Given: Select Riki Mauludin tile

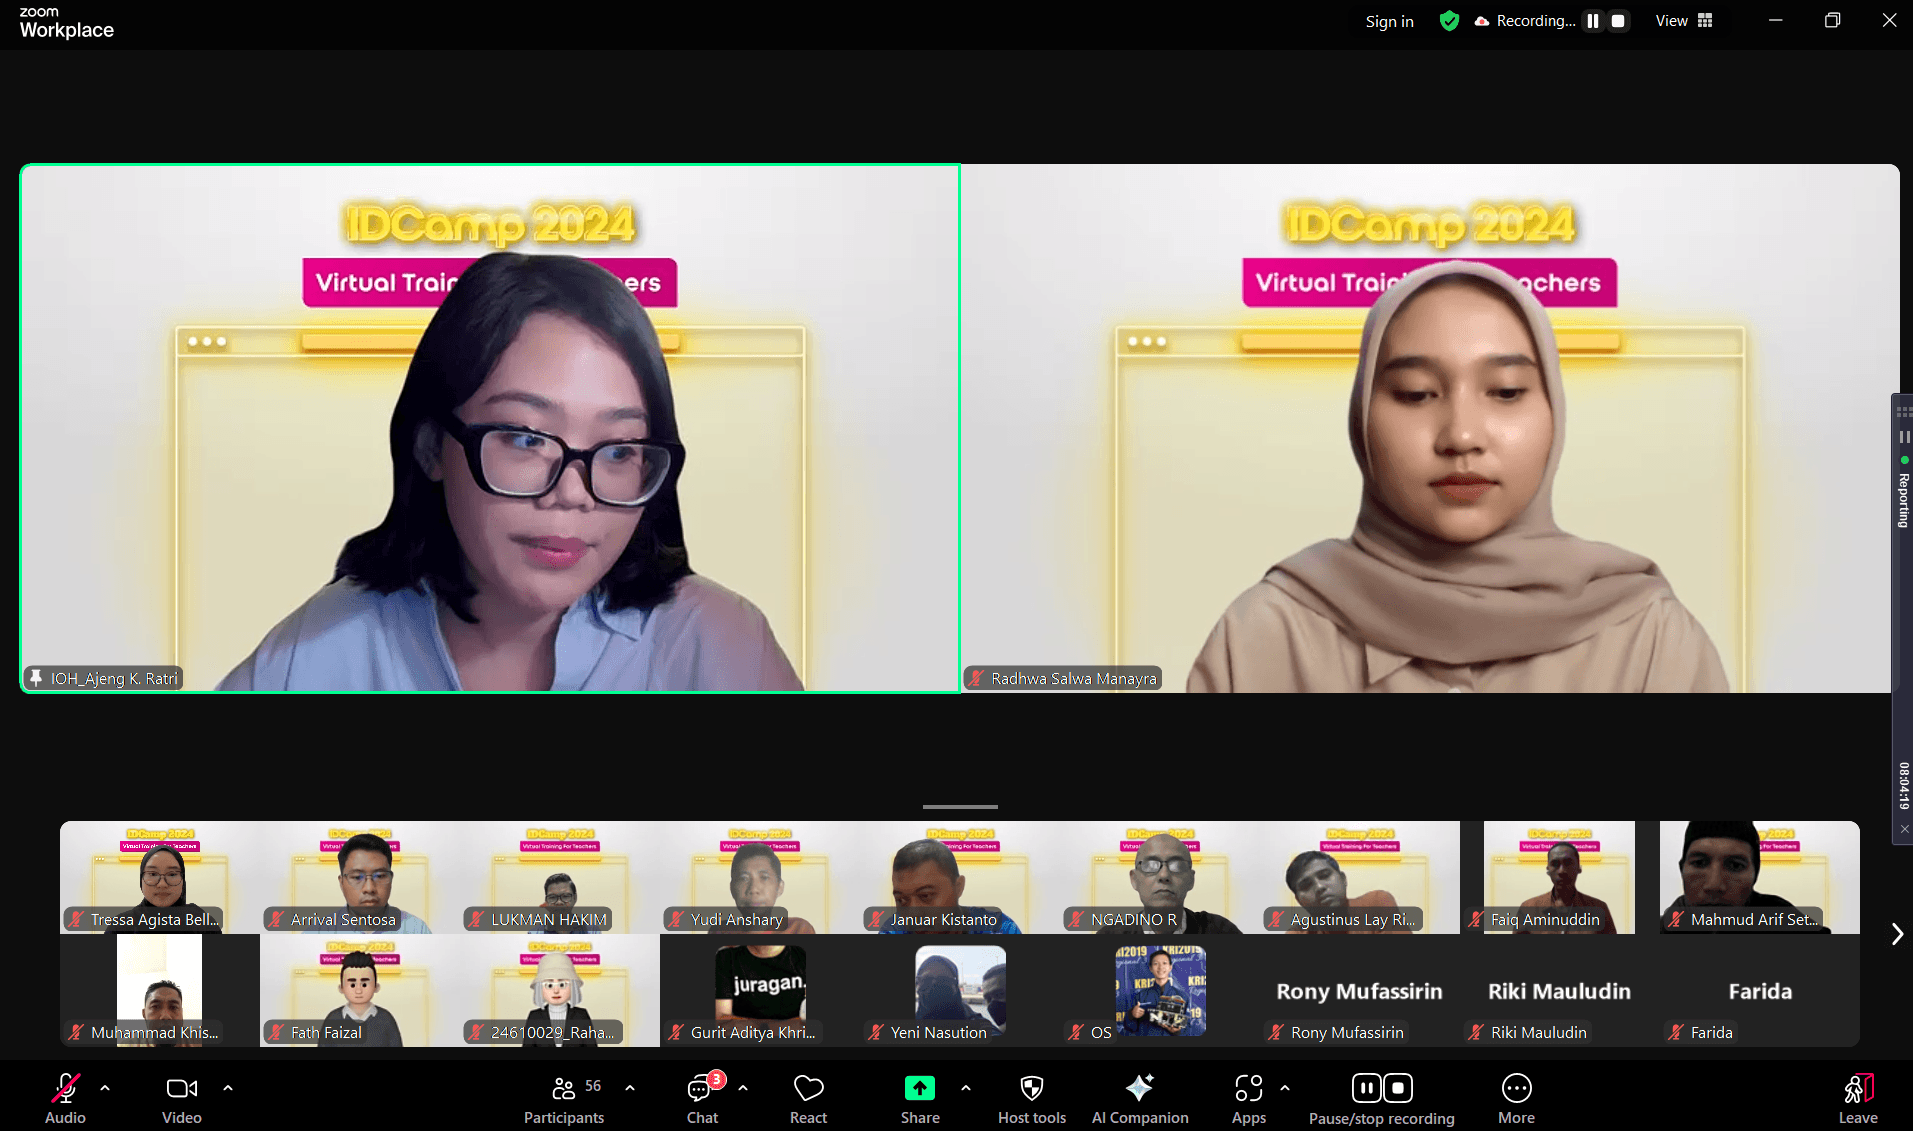Looking at the screenshot, I should (x=1560, y=990).
